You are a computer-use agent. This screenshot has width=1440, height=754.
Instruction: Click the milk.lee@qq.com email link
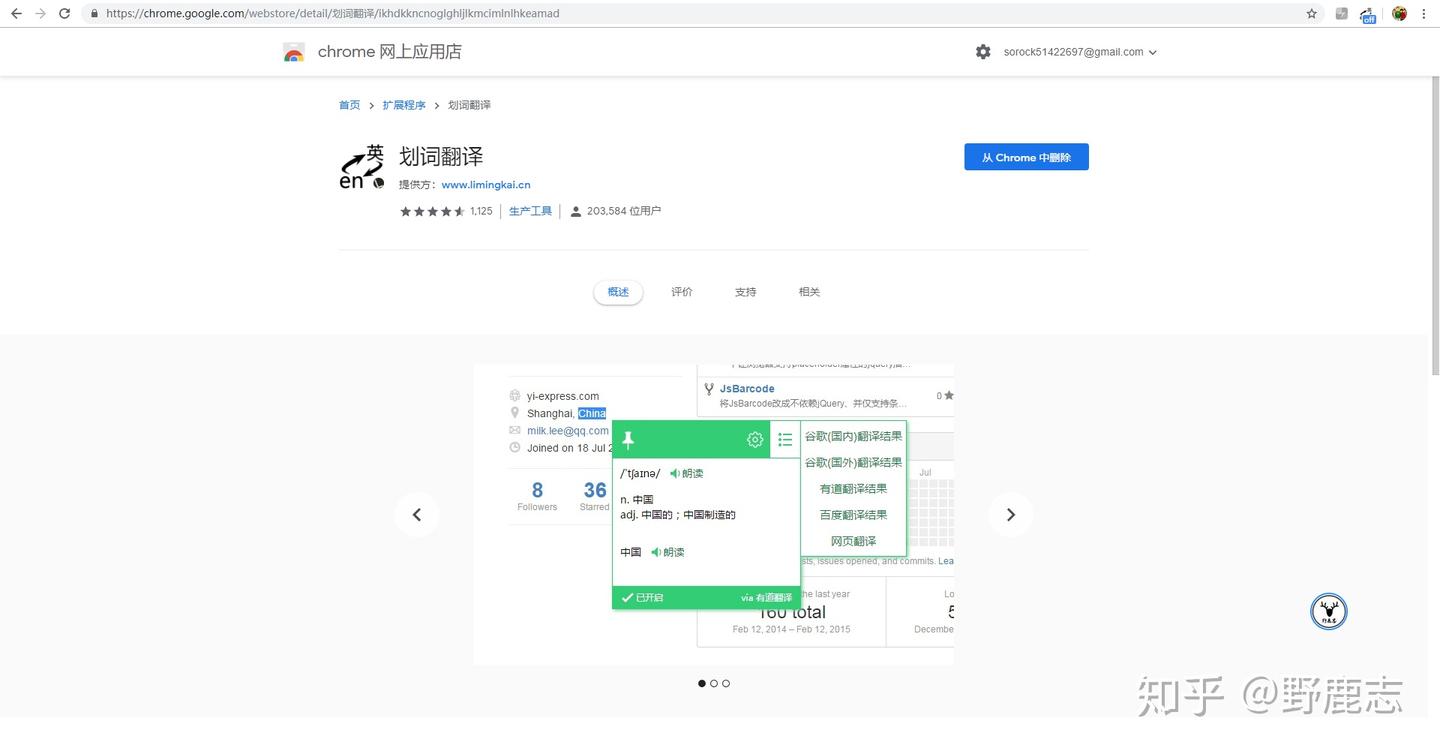(x=568, y=431)
